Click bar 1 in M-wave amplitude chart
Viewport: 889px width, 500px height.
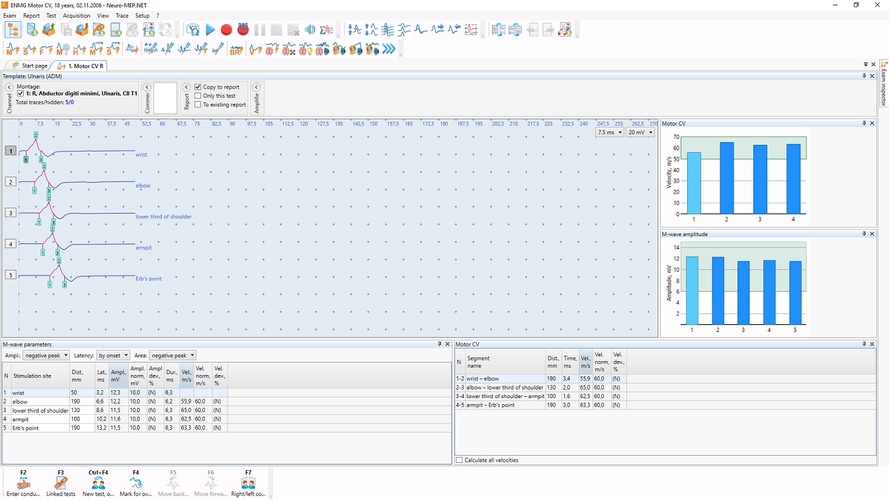692,290
